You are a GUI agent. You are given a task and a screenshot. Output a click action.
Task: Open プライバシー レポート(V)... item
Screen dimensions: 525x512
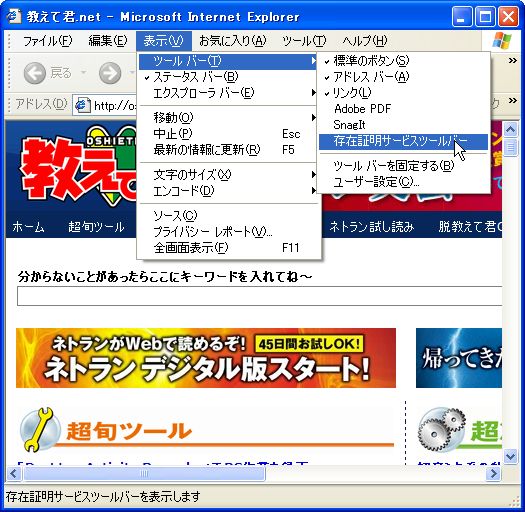tap(228, 232)
